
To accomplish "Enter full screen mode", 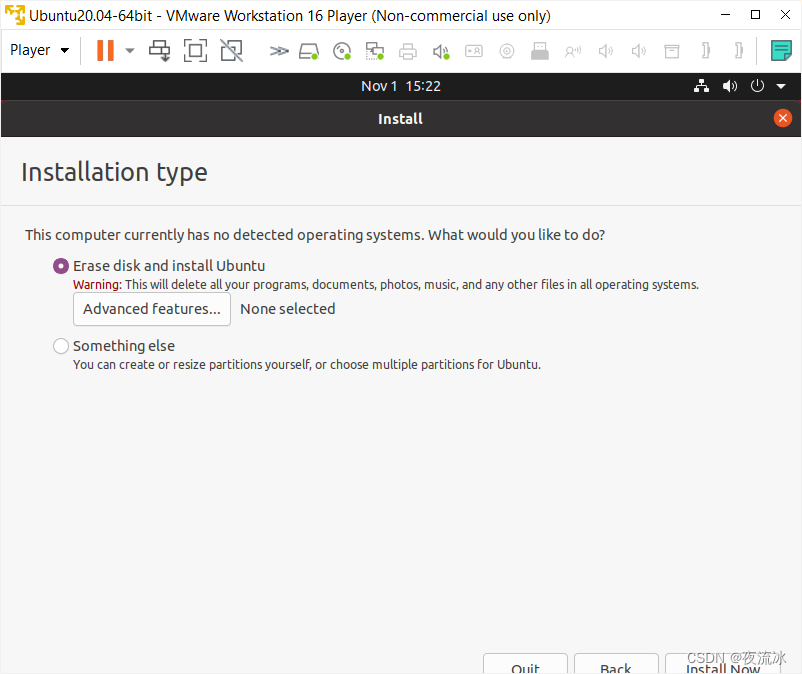I will [x=195, y=51].
